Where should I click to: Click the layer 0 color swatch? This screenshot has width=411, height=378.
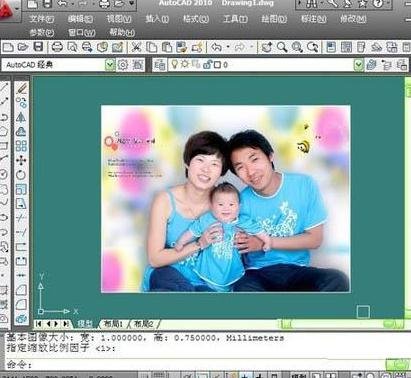click(217, 65)
